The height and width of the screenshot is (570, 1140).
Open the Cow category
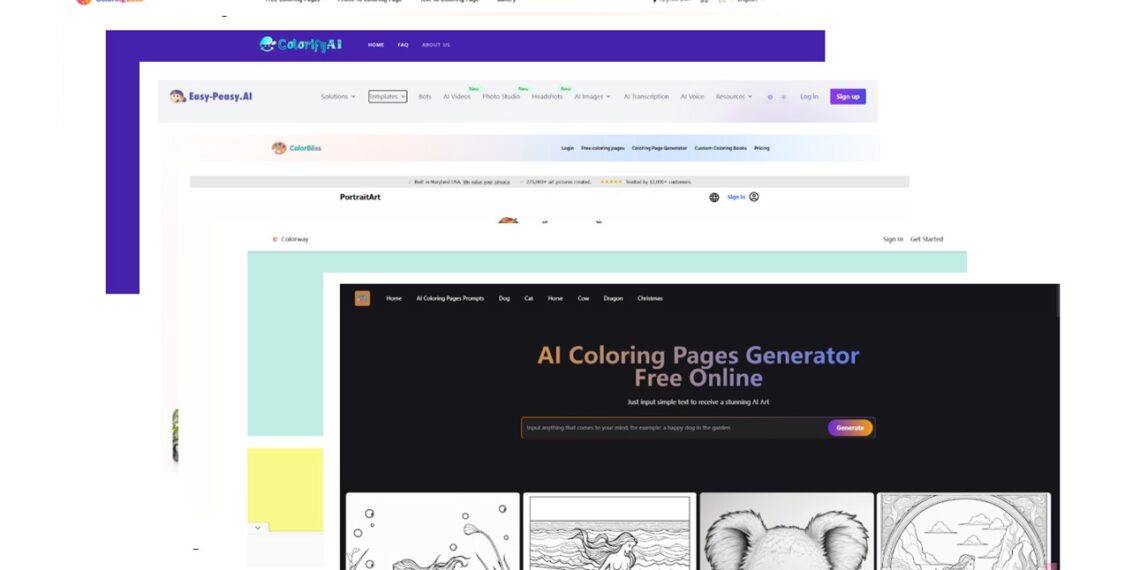pyautogui.click(x=583, y=298)
